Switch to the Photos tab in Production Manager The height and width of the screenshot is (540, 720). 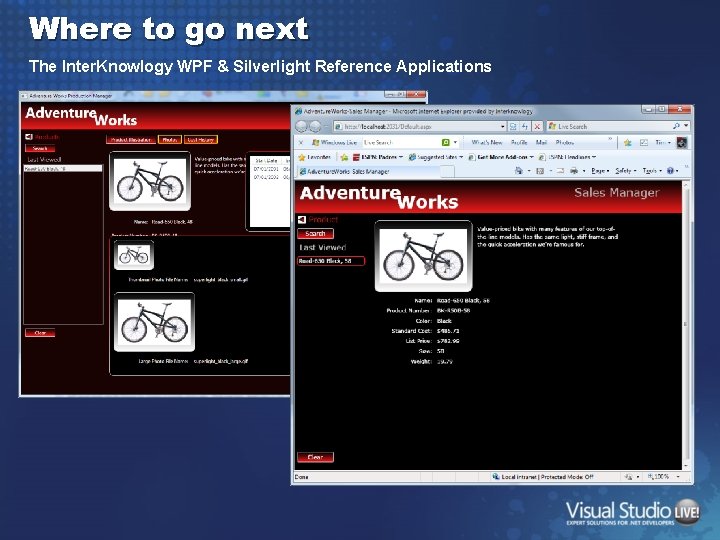169,140
